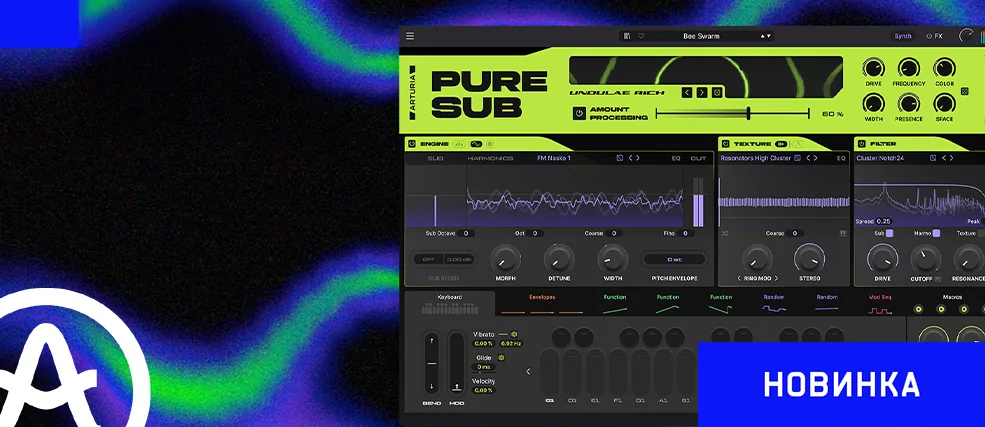985x427 pixels.
Task: Adjust the PRESENCE knob
Action: pos(908,103)
